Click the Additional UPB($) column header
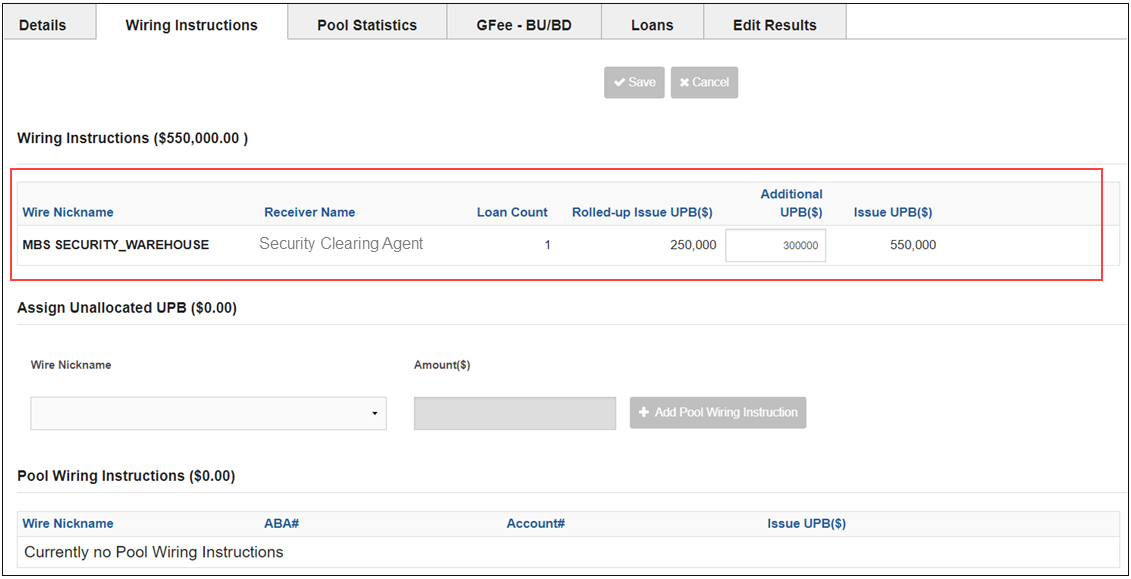Screen dimensions: 1131x579 (x=791, y=203)
